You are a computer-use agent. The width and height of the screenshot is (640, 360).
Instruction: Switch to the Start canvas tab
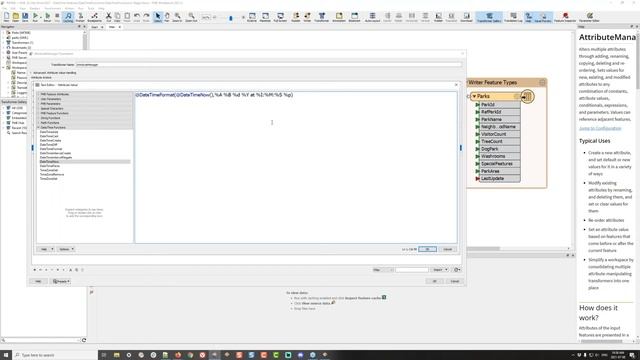point(95,27)
